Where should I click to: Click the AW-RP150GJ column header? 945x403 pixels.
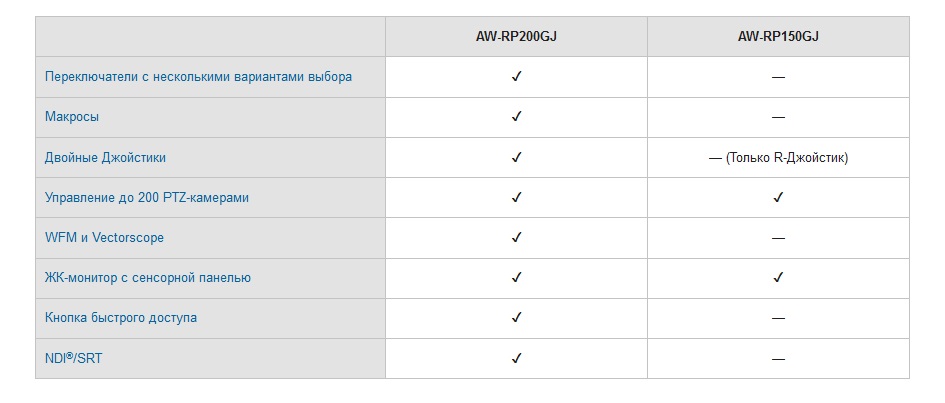pos(778,37)
